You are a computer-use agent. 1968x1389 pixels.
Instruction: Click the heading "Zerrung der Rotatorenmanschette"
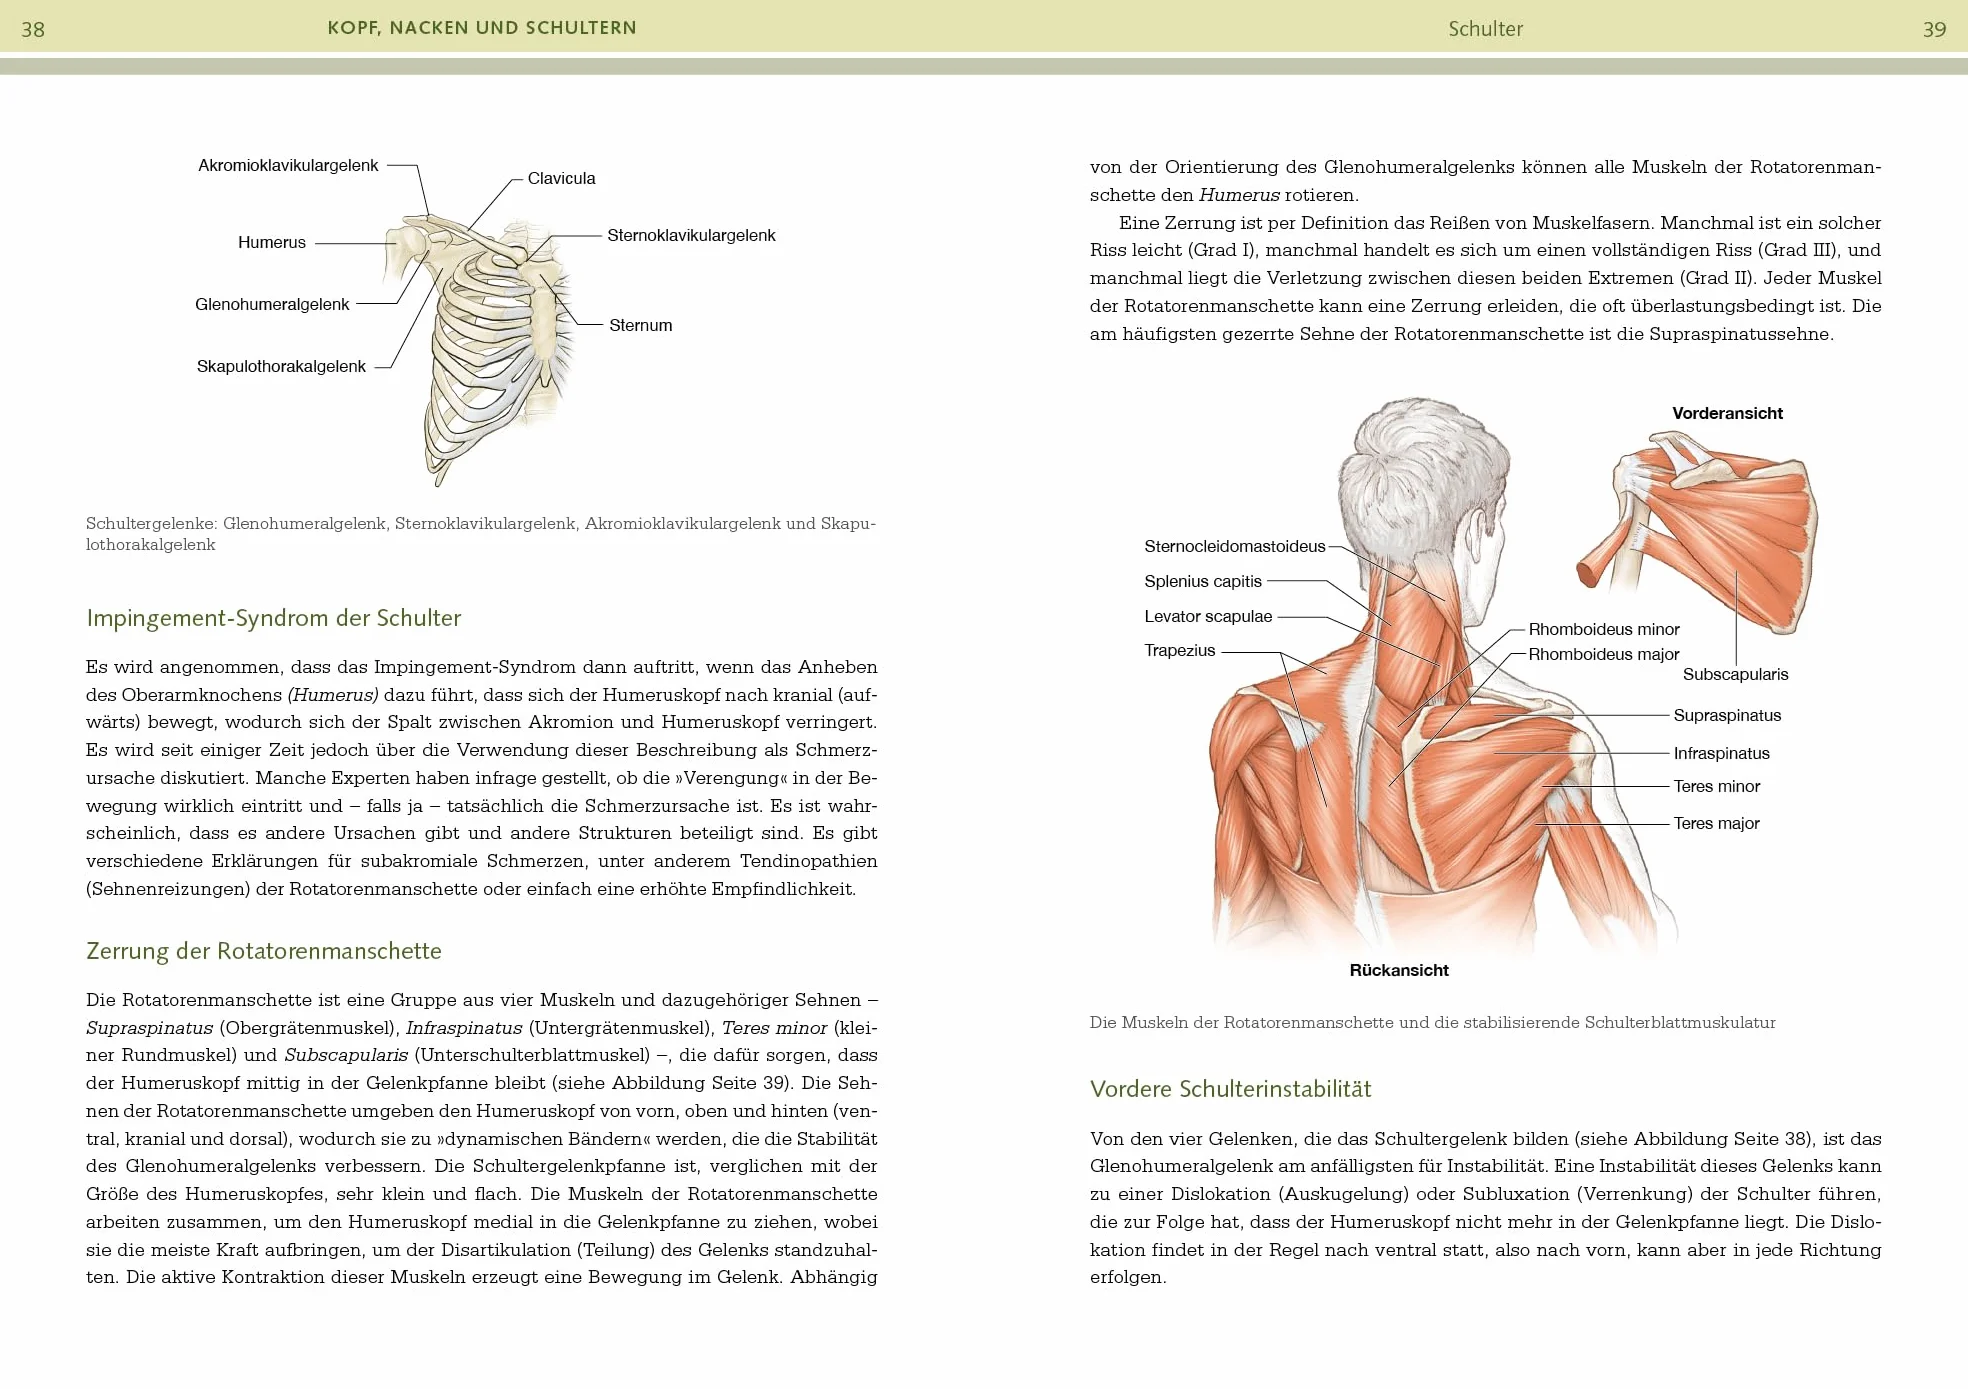point(264,951)
